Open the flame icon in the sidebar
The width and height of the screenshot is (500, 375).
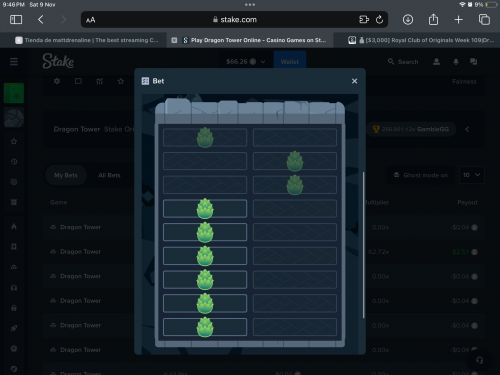click(x=14, y=226)
